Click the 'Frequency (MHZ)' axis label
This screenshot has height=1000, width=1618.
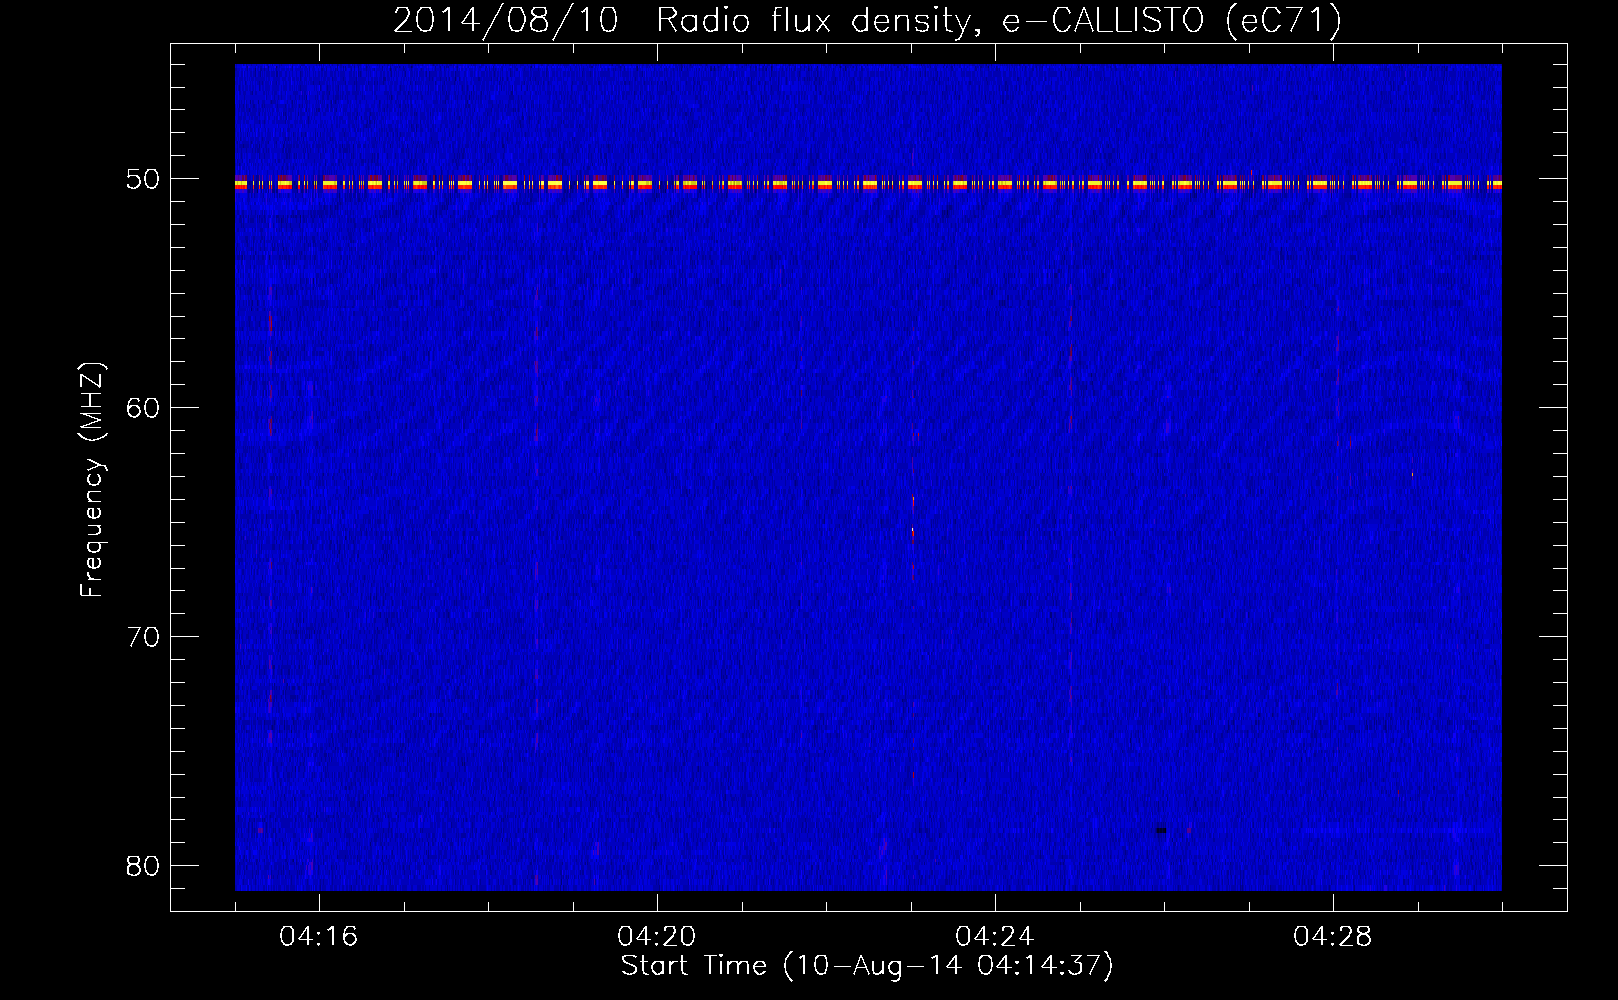(x=91, y=480)
